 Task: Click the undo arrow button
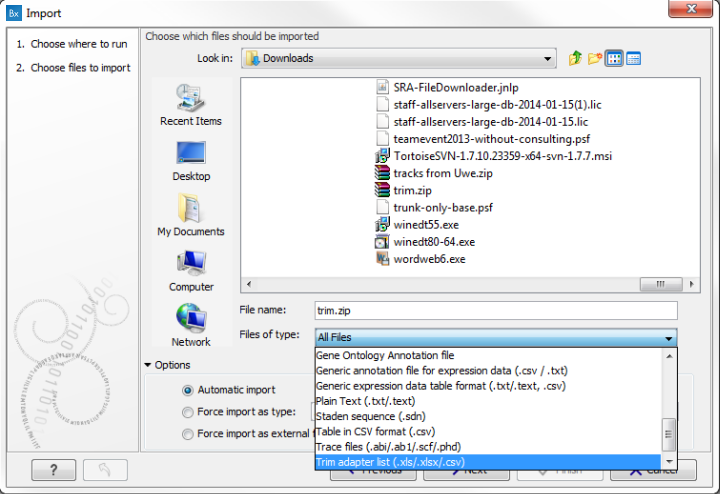click(x=105, y=470)
